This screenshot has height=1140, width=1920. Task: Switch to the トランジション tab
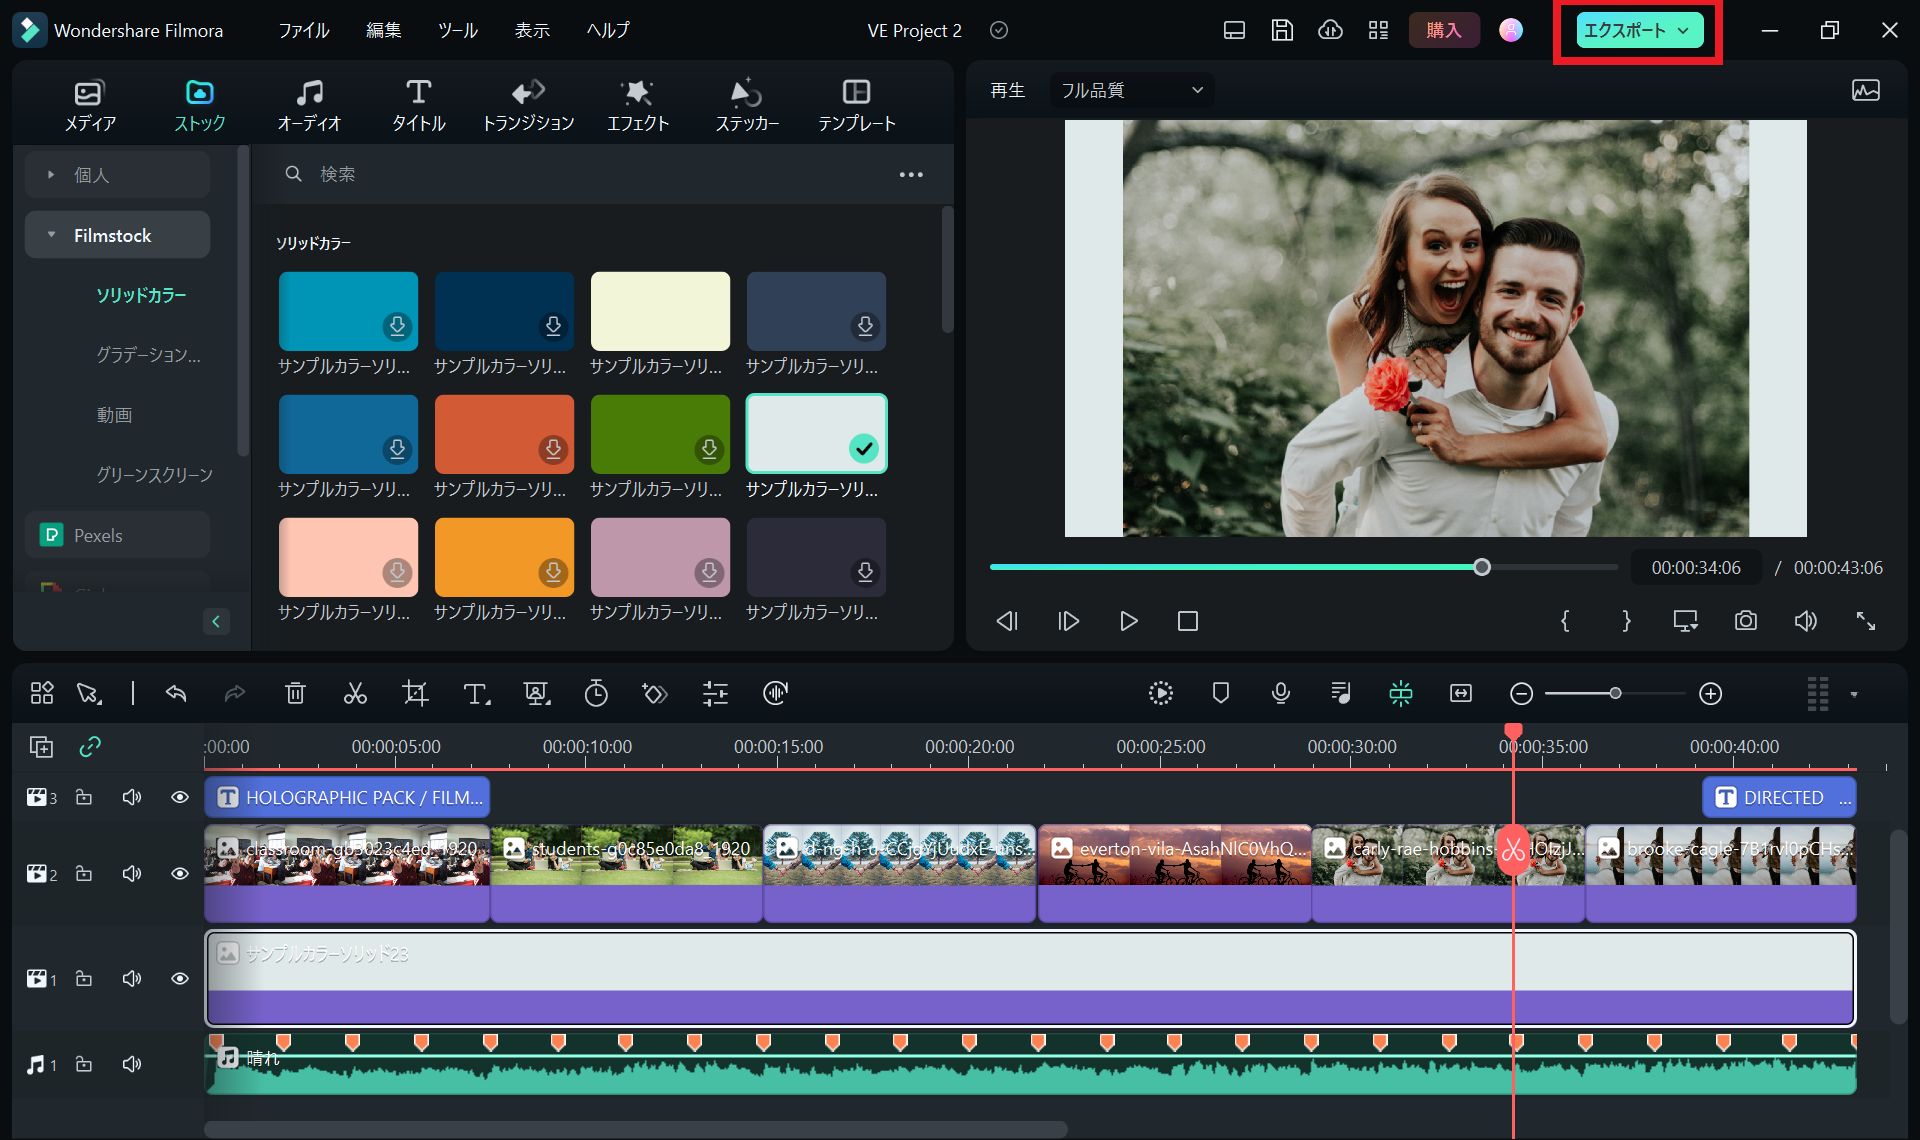click(528, 104)
